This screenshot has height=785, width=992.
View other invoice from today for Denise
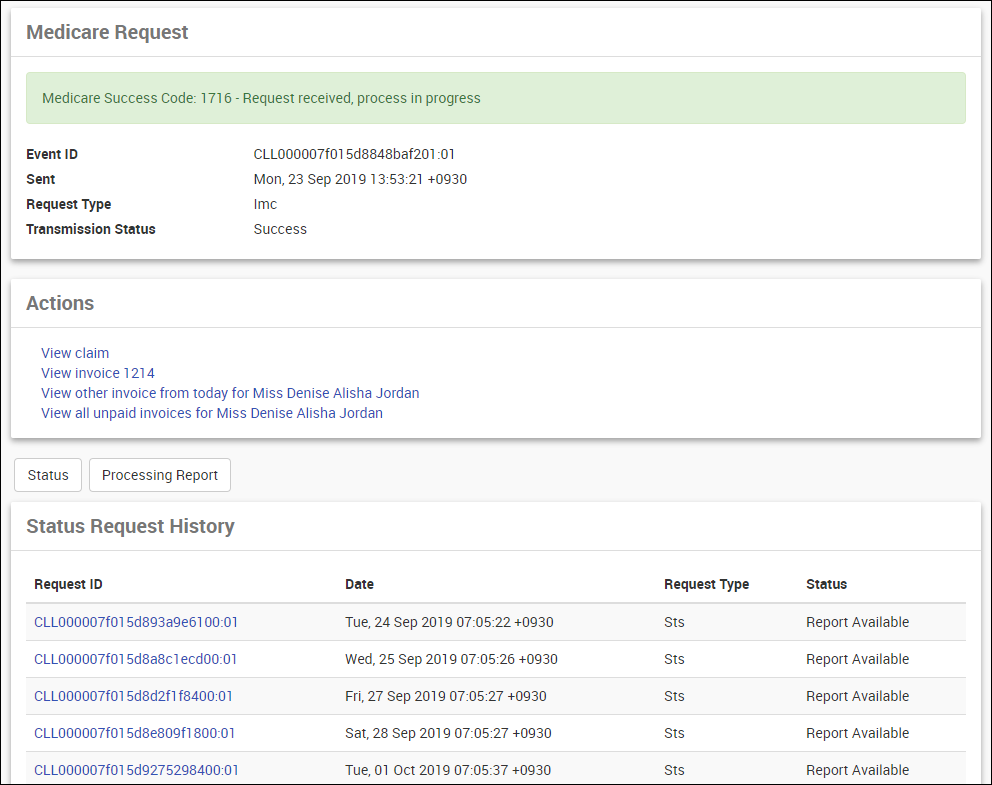[230, 393]
